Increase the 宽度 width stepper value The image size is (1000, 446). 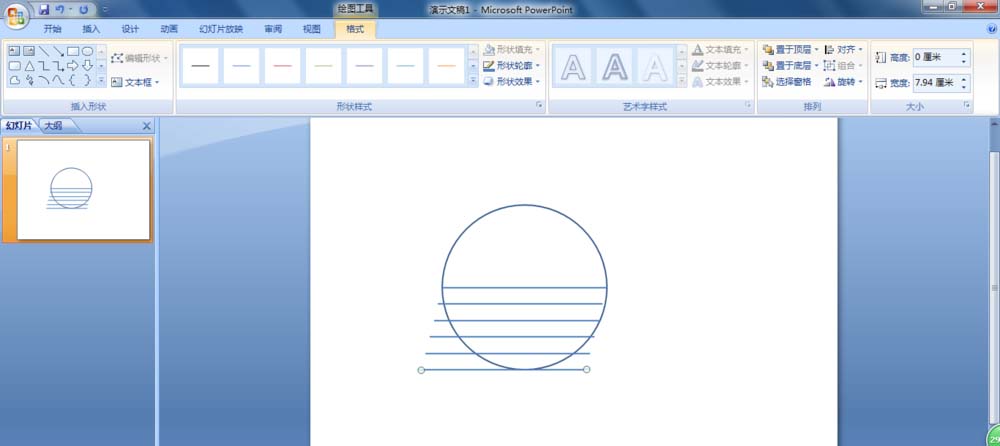[964, 79]
